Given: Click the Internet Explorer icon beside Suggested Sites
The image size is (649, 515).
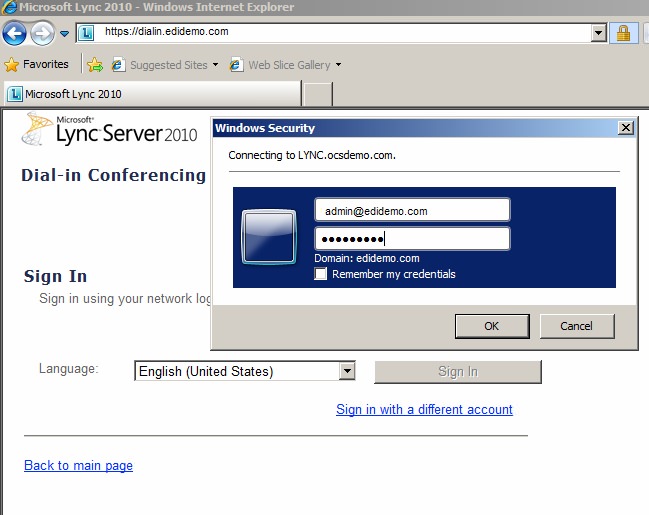Looking at the screenshot, I should pos(118,65).
